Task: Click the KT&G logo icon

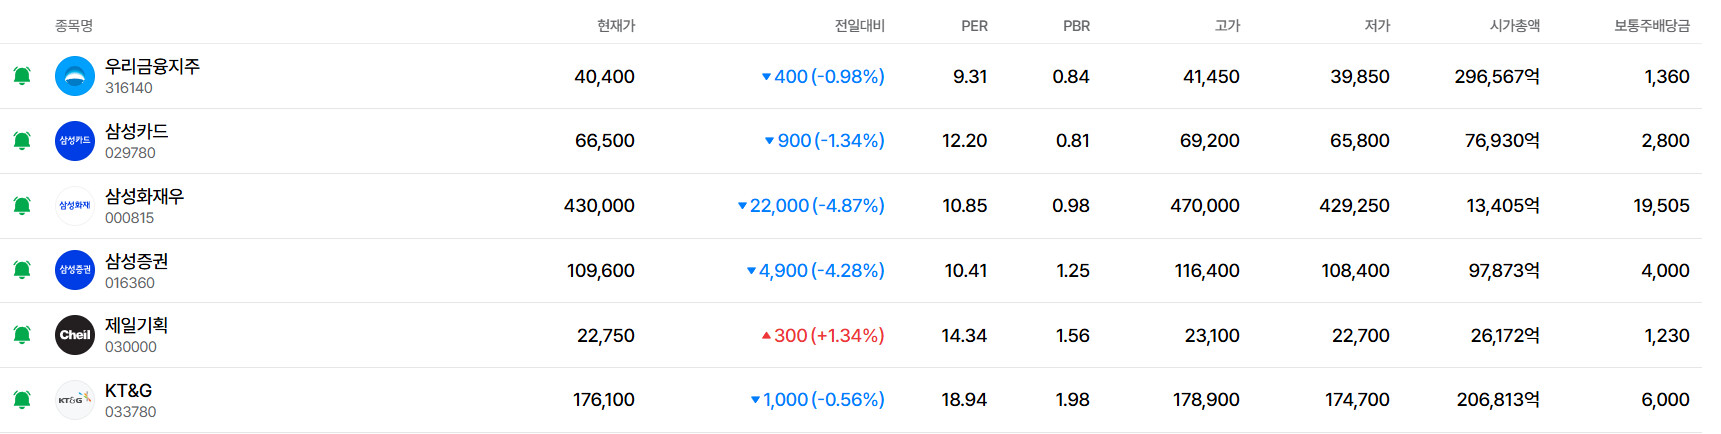Action: click(x=75, y=400)
